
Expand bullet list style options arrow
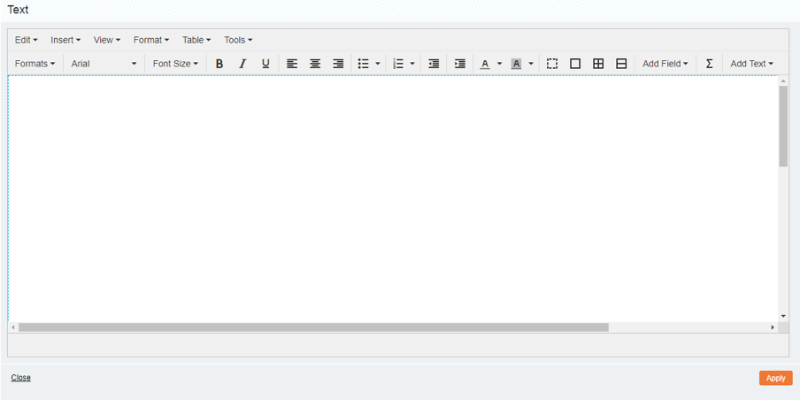click(x=378, y=64)
